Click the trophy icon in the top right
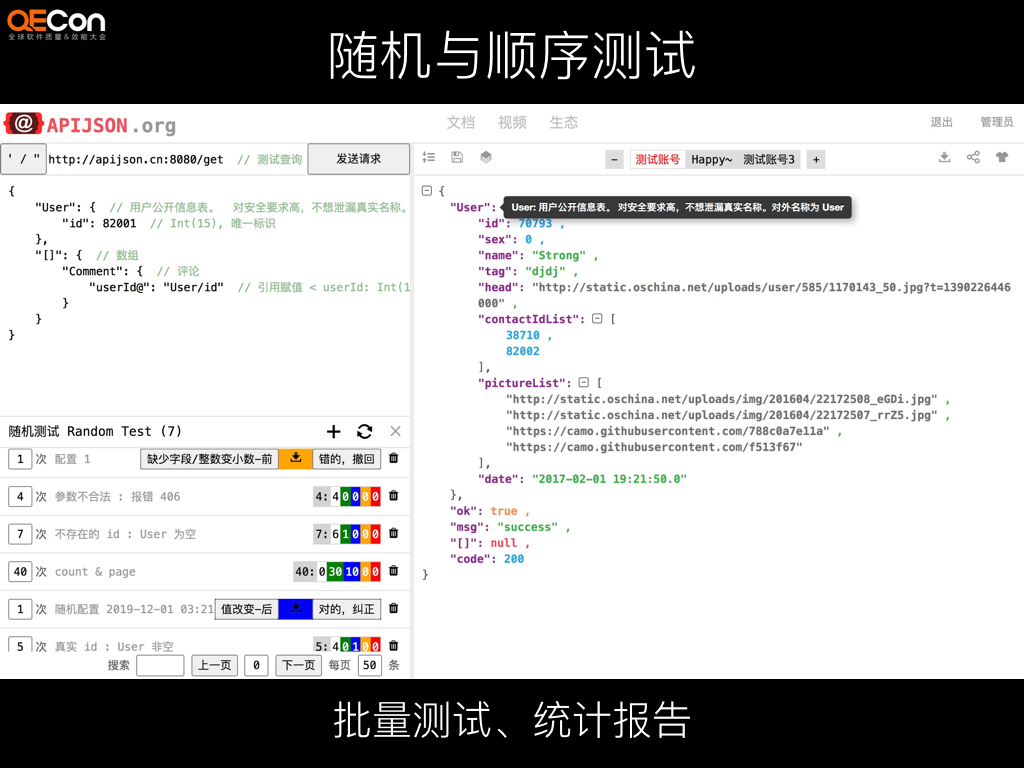 pos(1002,157)
